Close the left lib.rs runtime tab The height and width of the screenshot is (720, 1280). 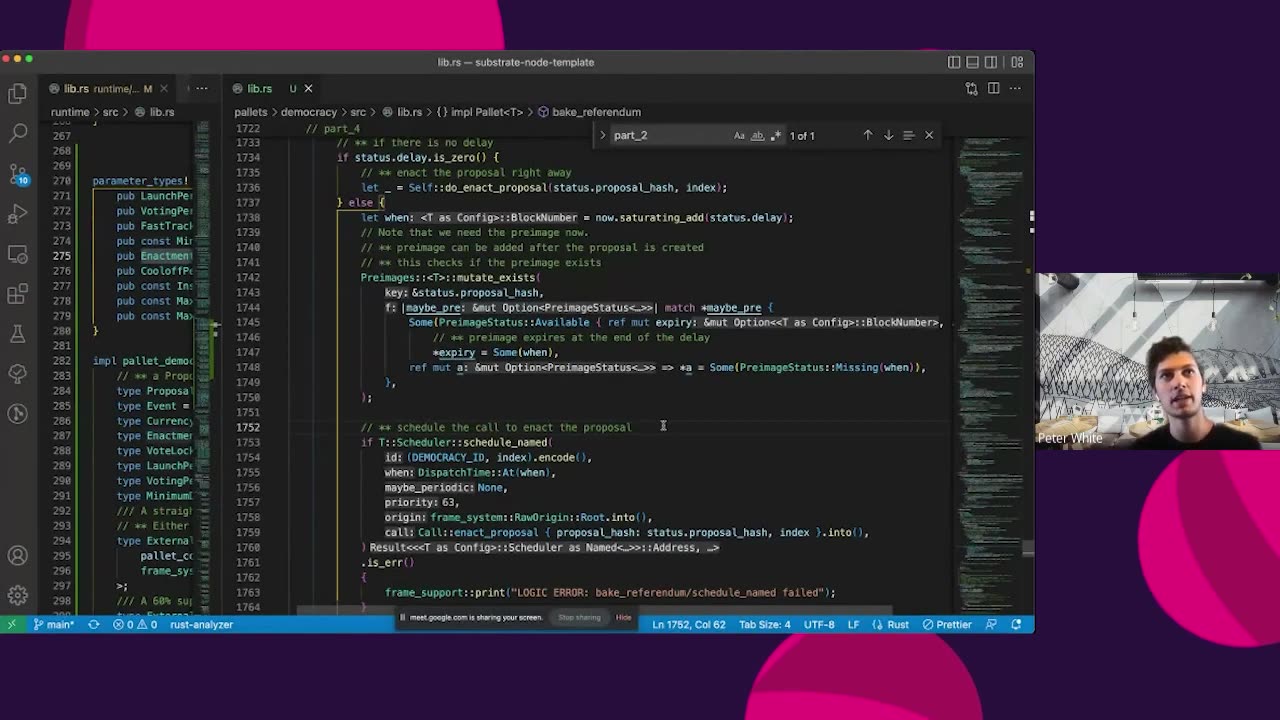pyautogui.click(x=164, y=89)
